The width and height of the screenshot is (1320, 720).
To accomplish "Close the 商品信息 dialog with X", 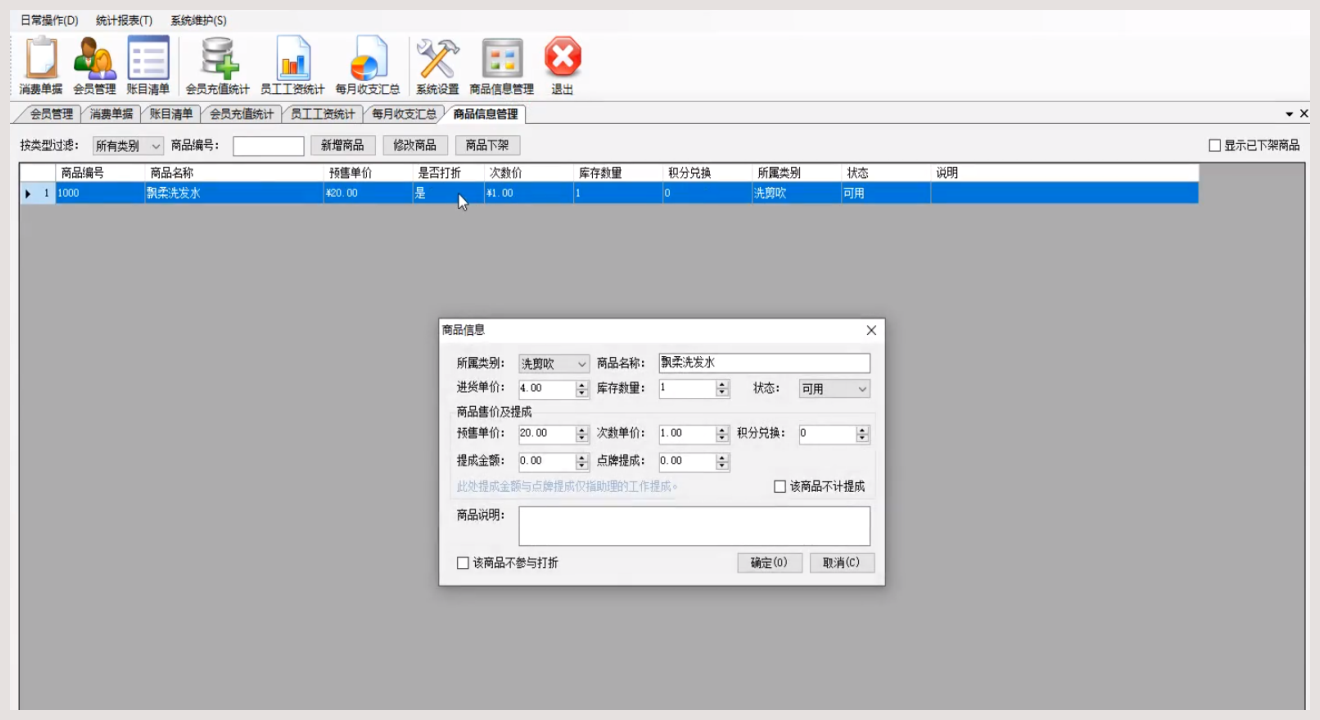I will (871, 330).
